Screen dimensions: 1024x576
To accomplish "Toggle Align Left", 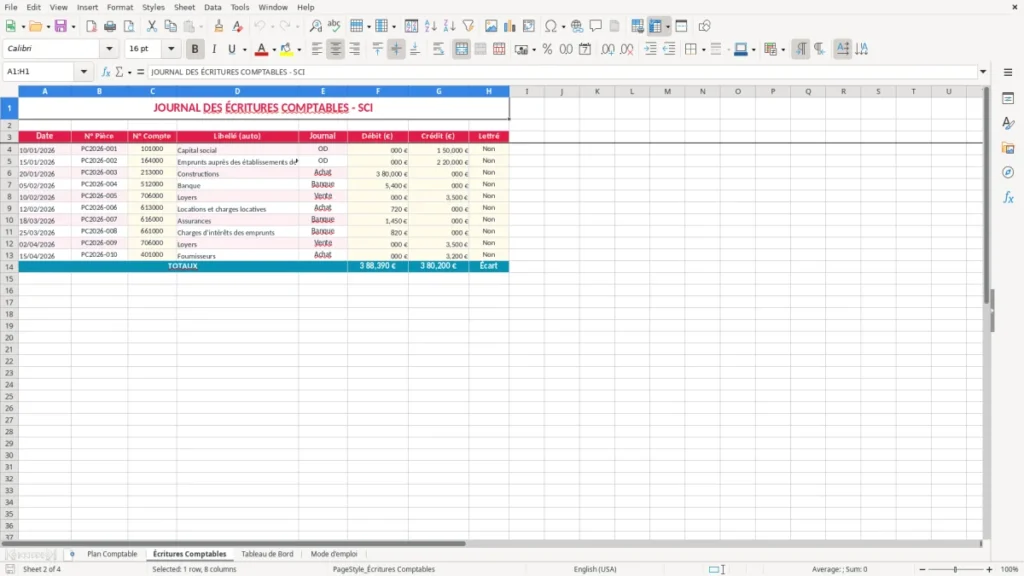I will [317, 49].
